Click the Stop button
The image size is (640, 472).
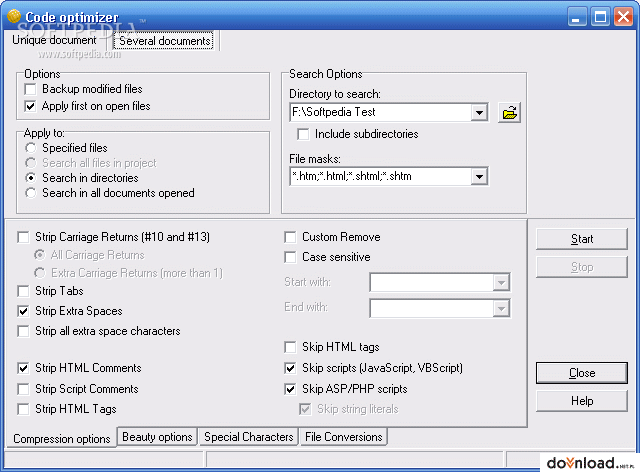point(582,267)
